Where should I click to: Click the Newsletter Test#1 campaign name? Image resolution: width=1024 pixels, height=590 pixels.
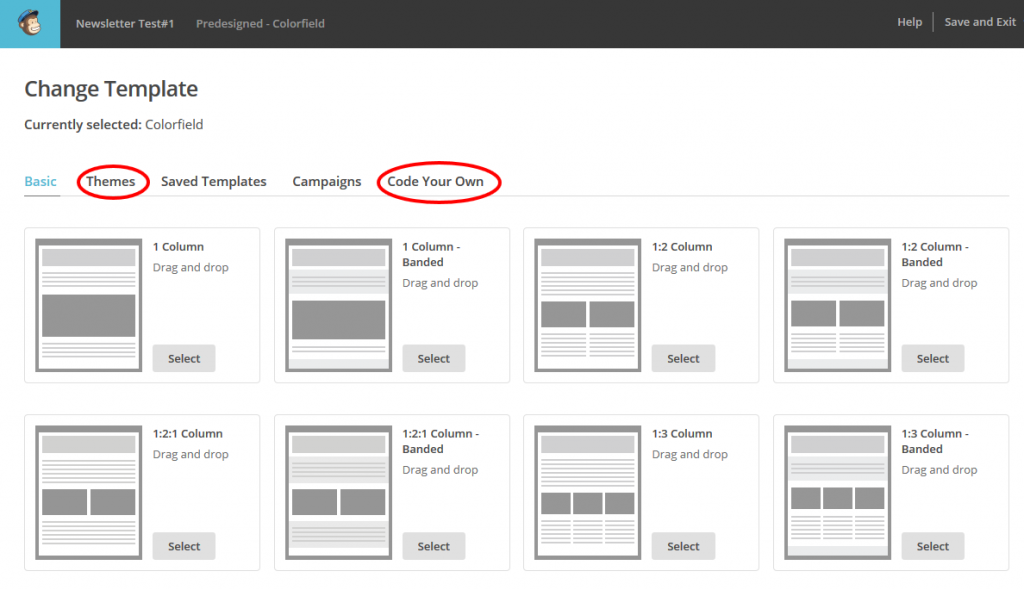click(x=125, y=23)
